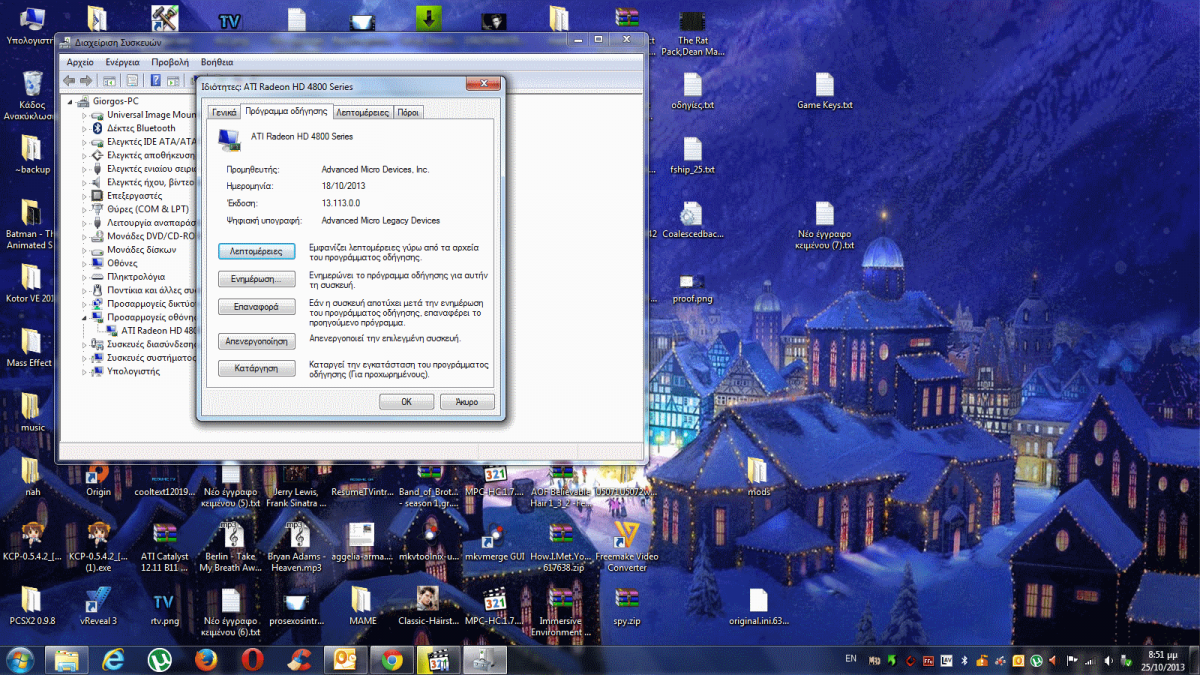Click Advanced Micro Legacy Devices signer text
Screen dimensions: 1200x675
pos(380,220)
